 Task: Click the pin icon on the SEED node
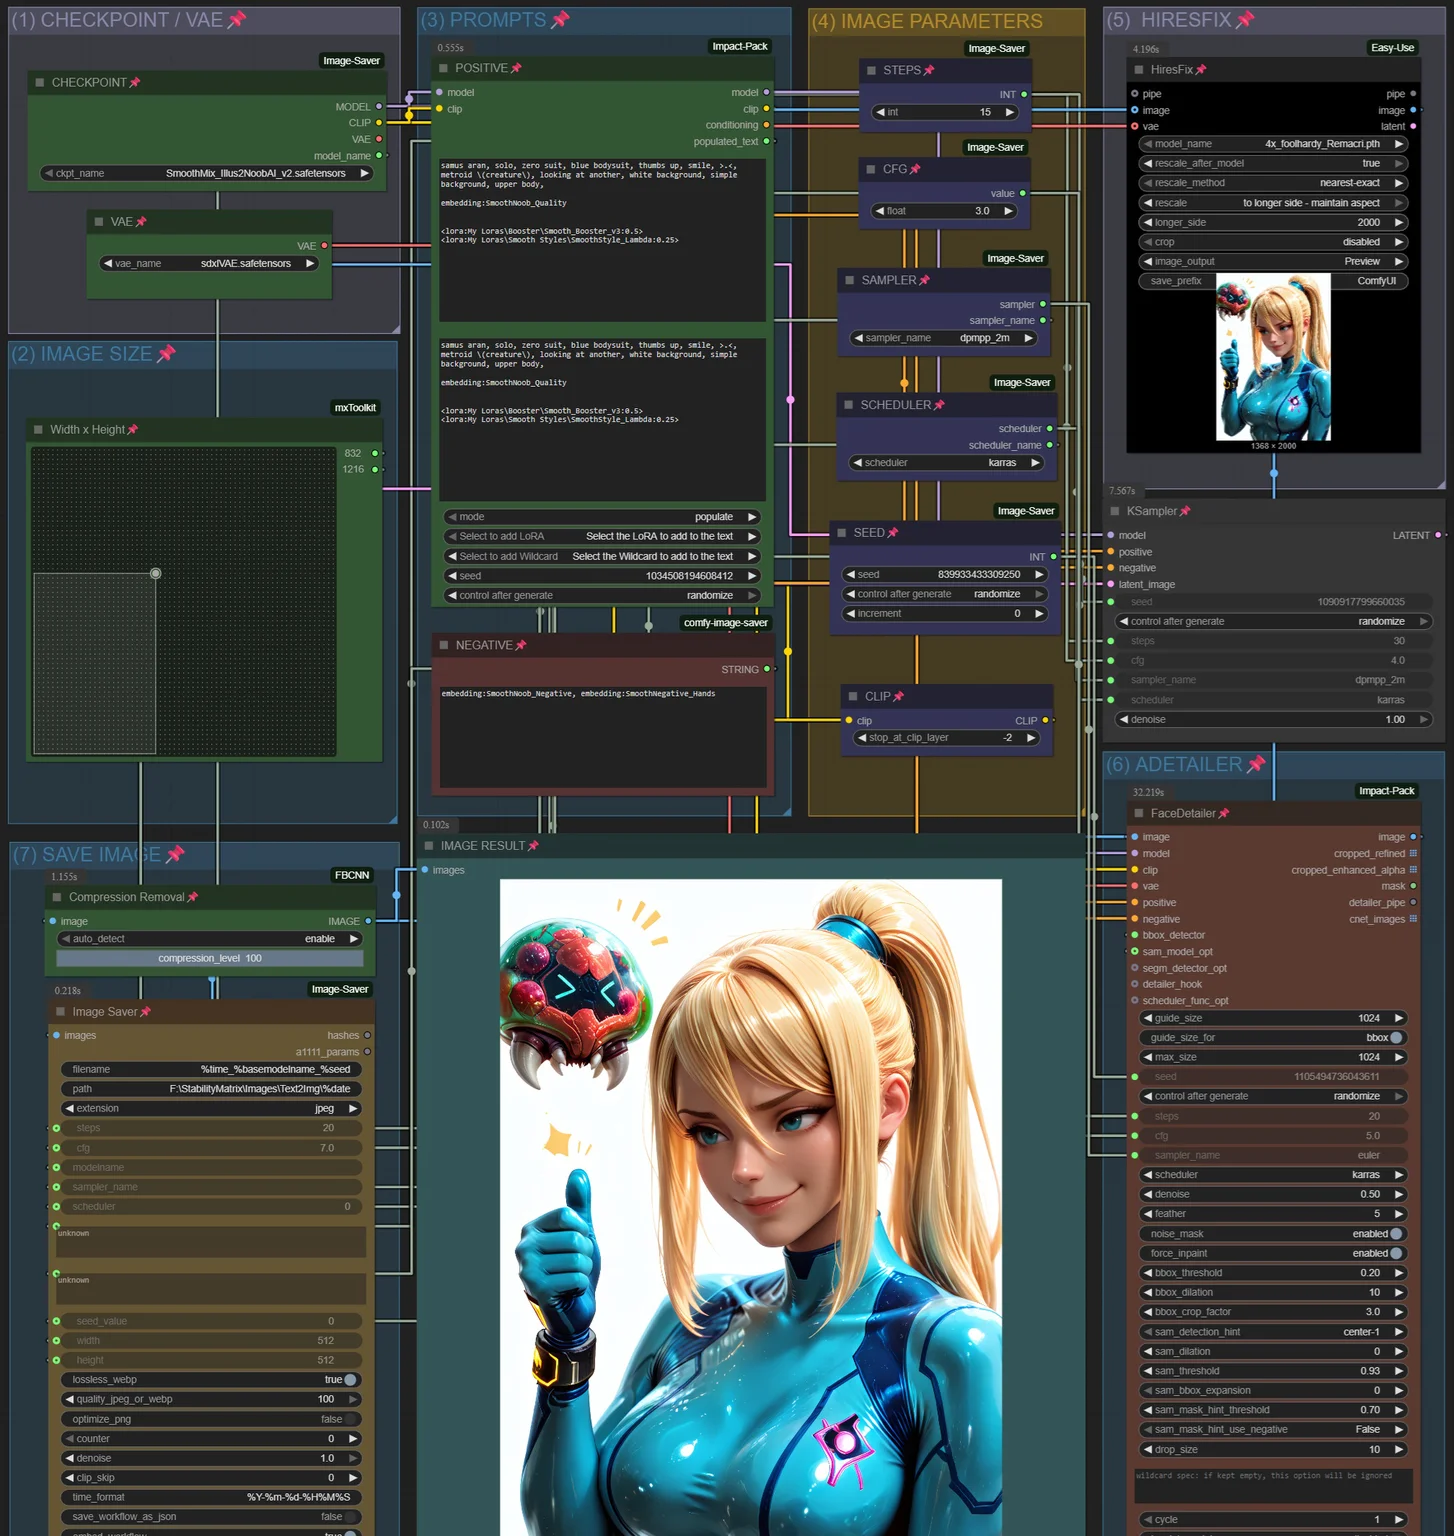coord(893,533)
